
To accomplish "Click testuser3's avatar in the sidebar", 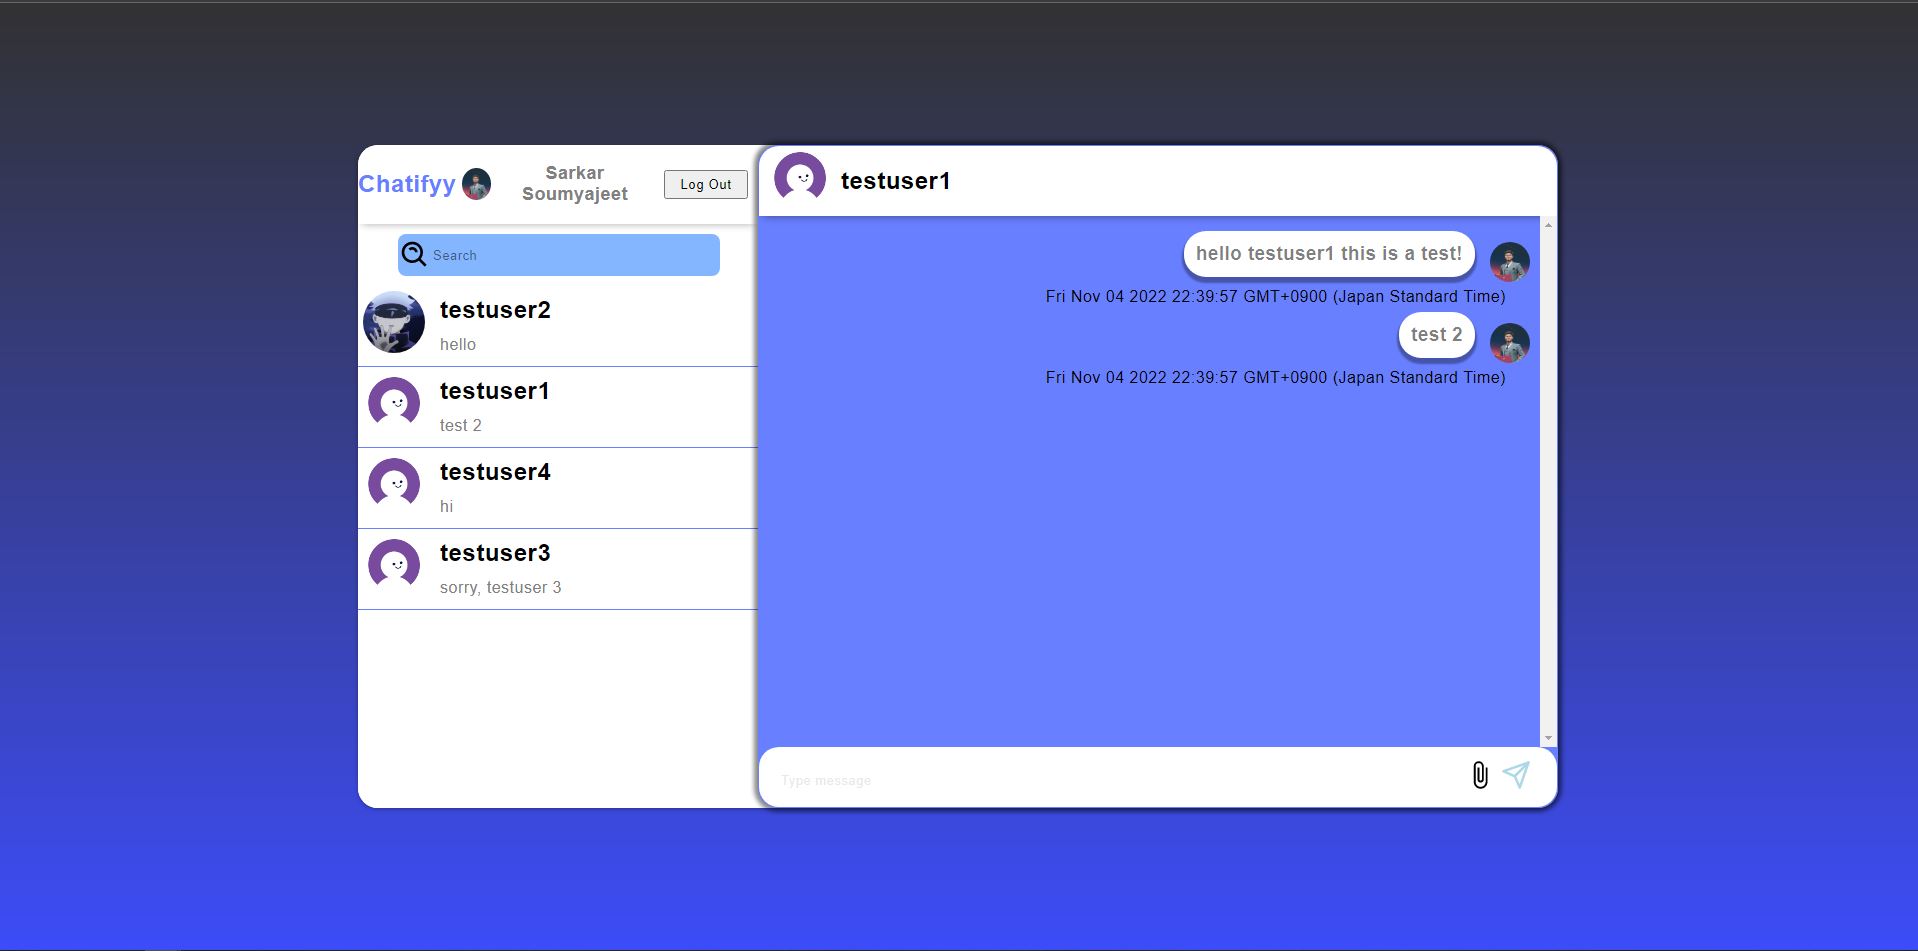I will click(394, 564).
